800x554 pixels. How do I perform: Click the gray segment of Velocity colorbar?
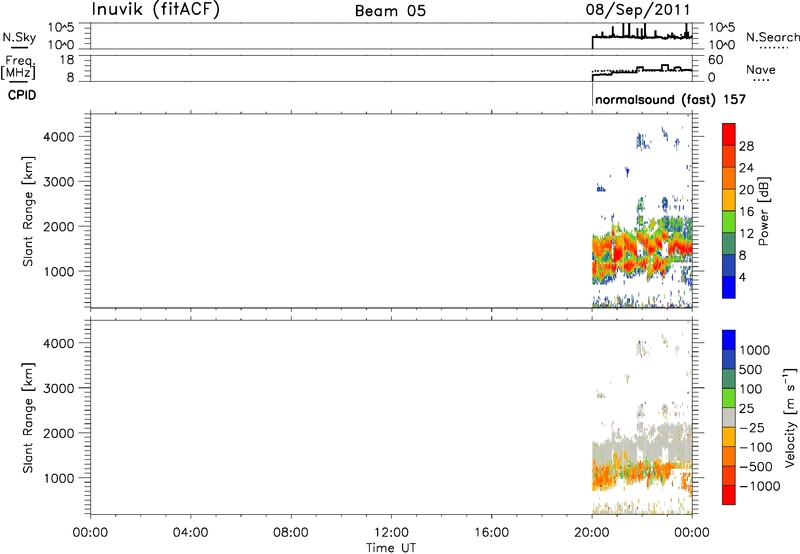click(729, 417)
